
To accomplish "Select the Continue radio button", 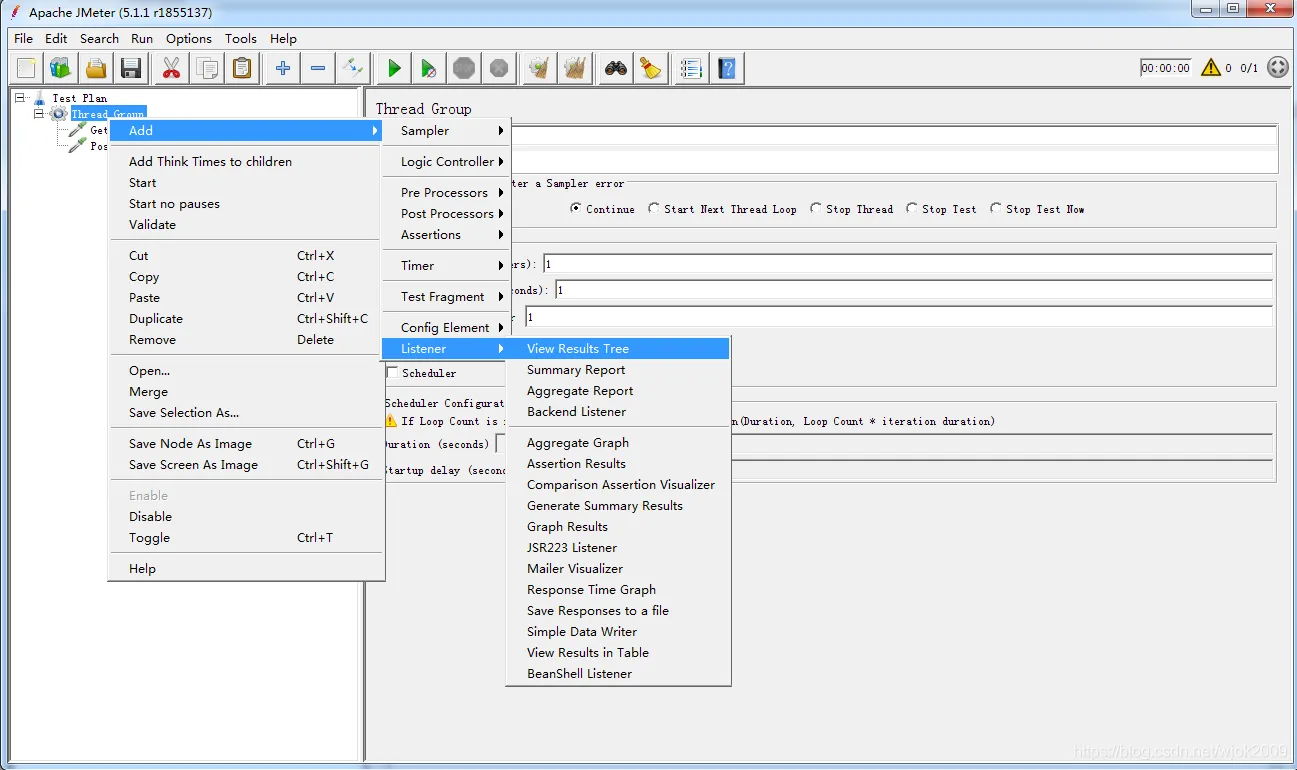I will pos(602,209).
